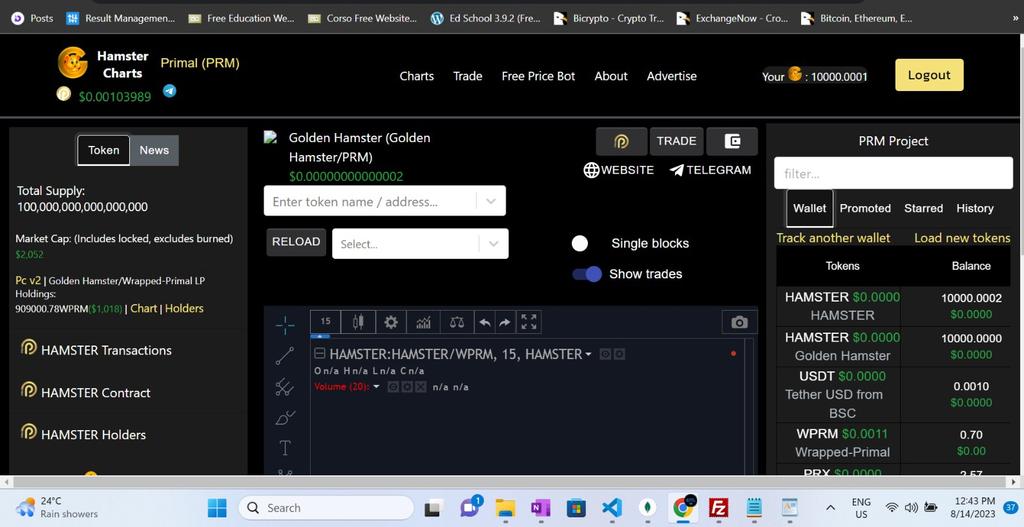Click the Logout button

click(929, 75)
